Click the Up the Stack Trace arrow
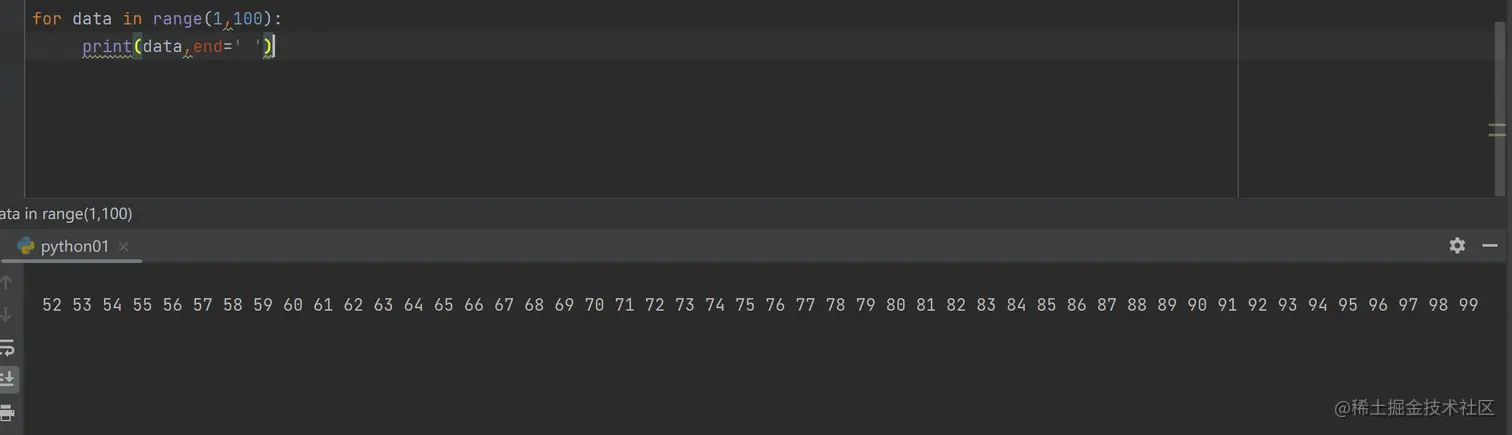1512x435 pixels. 6,282
